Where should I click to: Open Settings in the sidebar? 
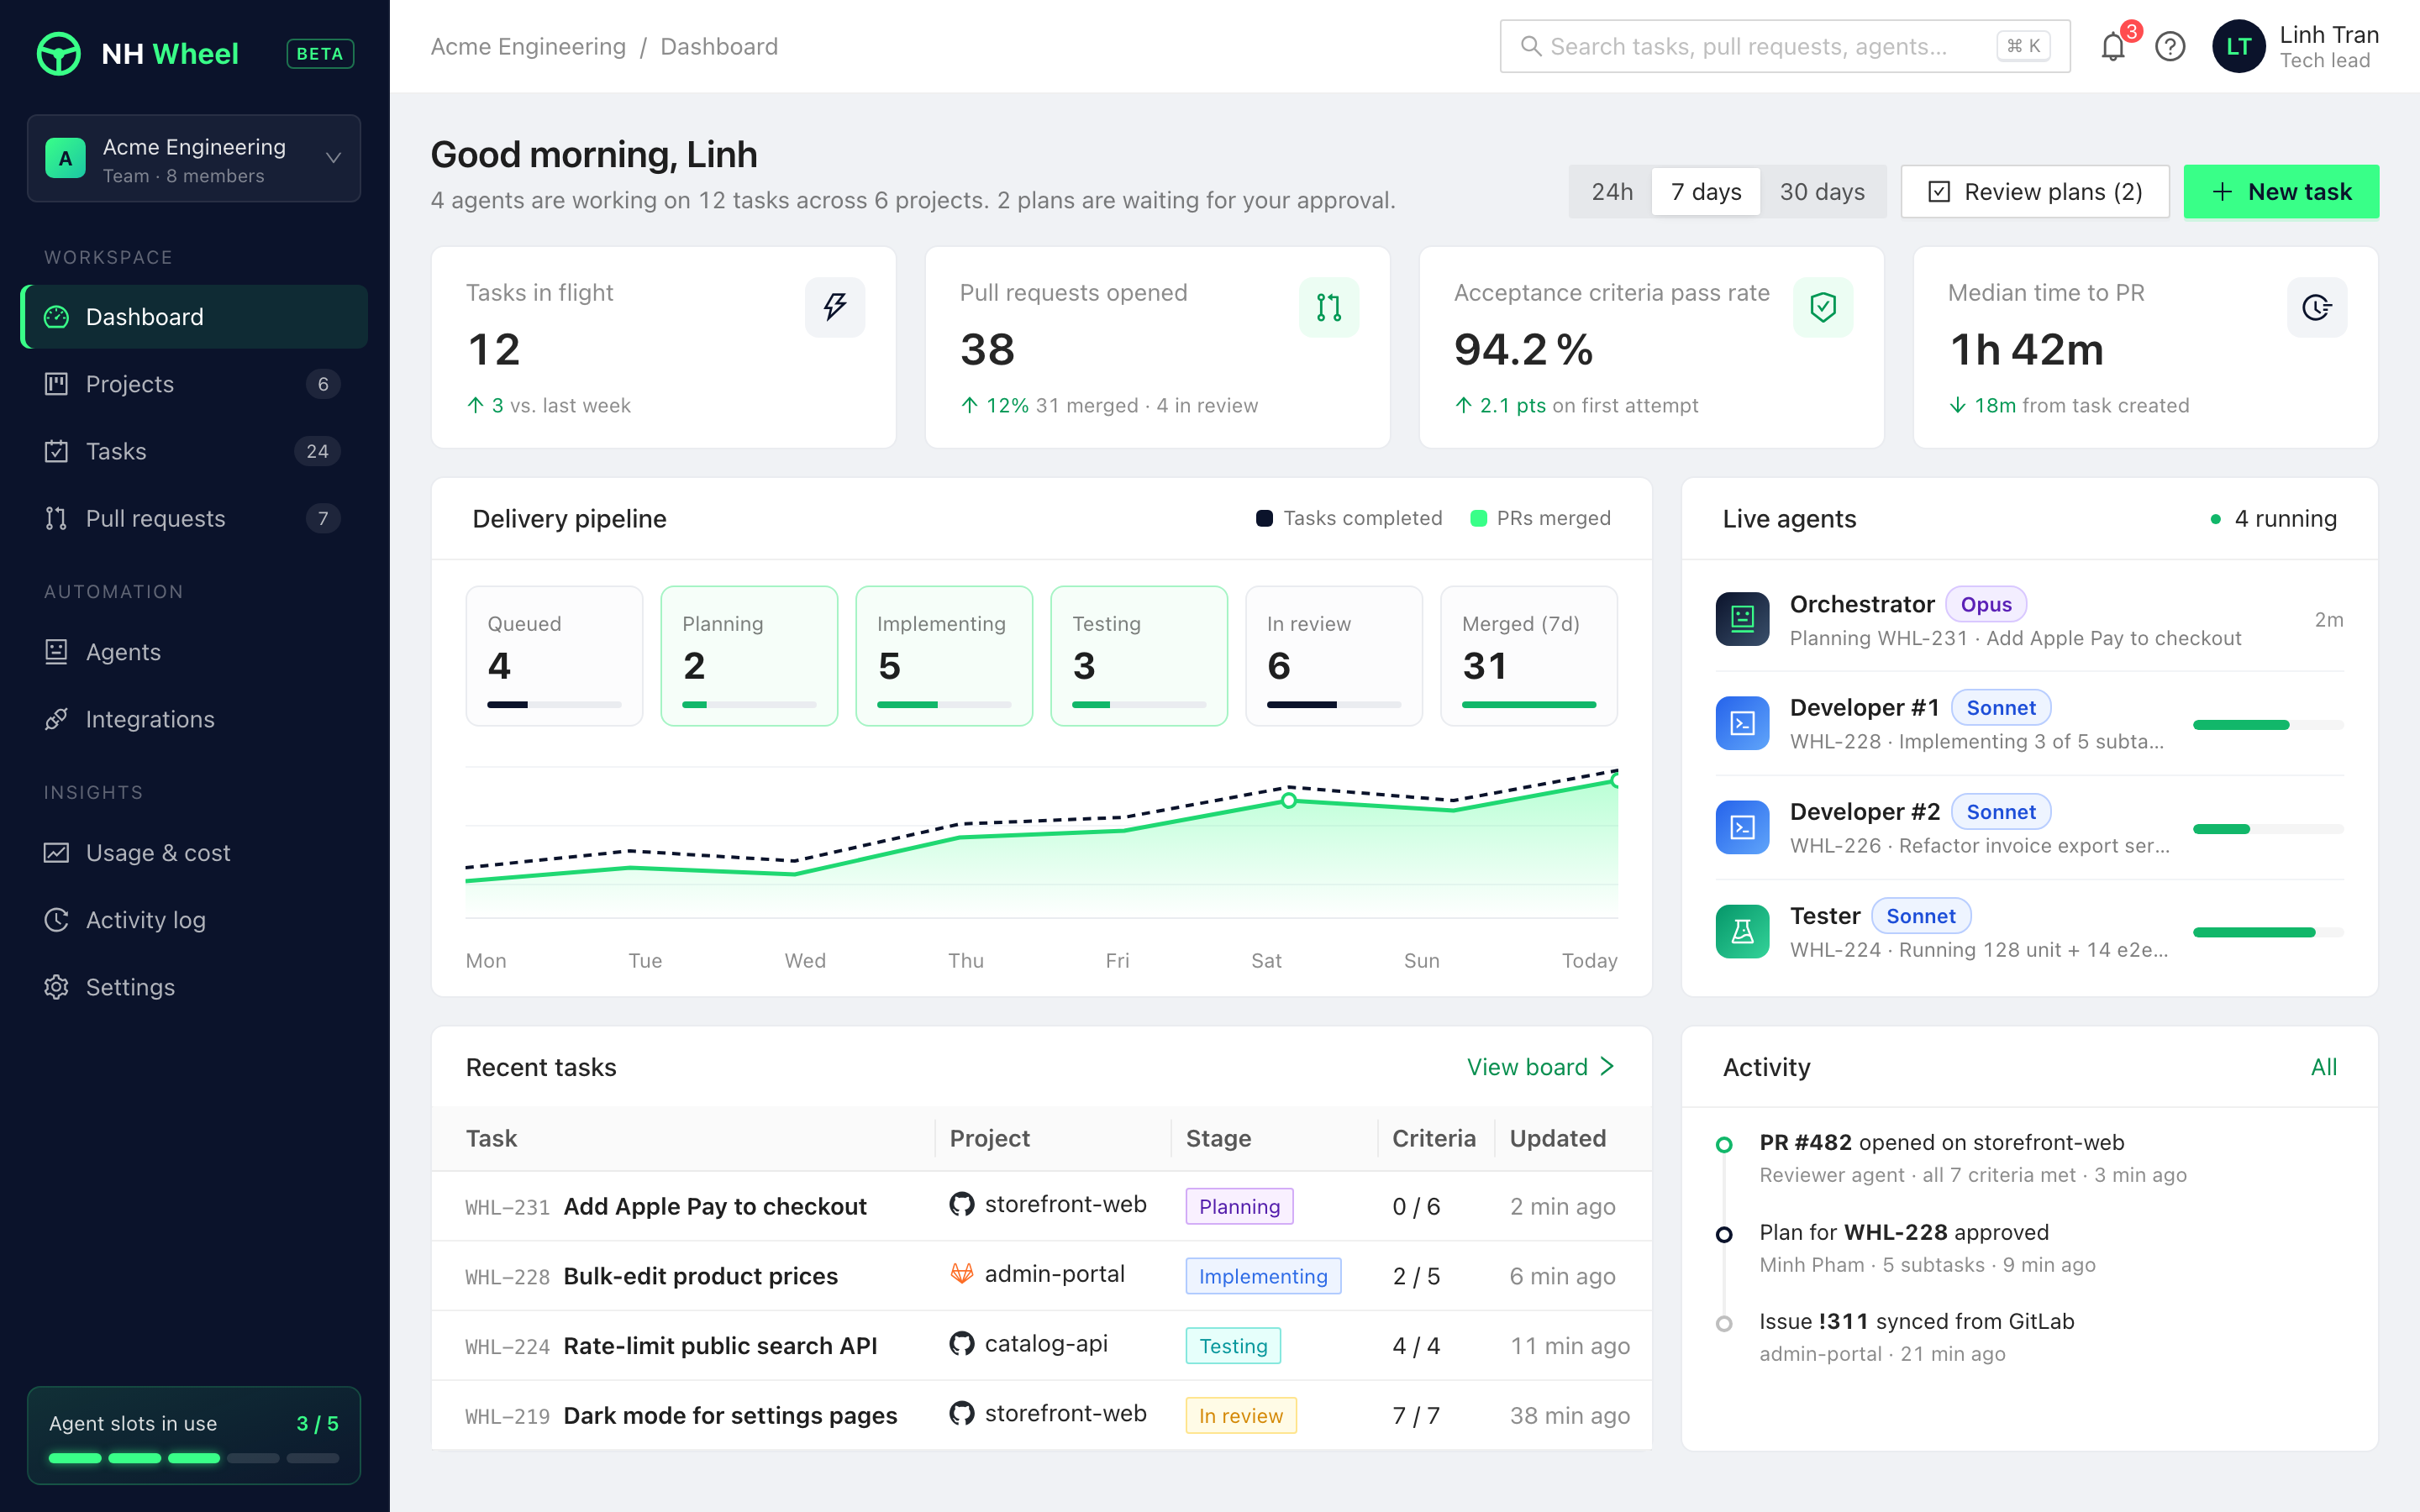[194, 987]
